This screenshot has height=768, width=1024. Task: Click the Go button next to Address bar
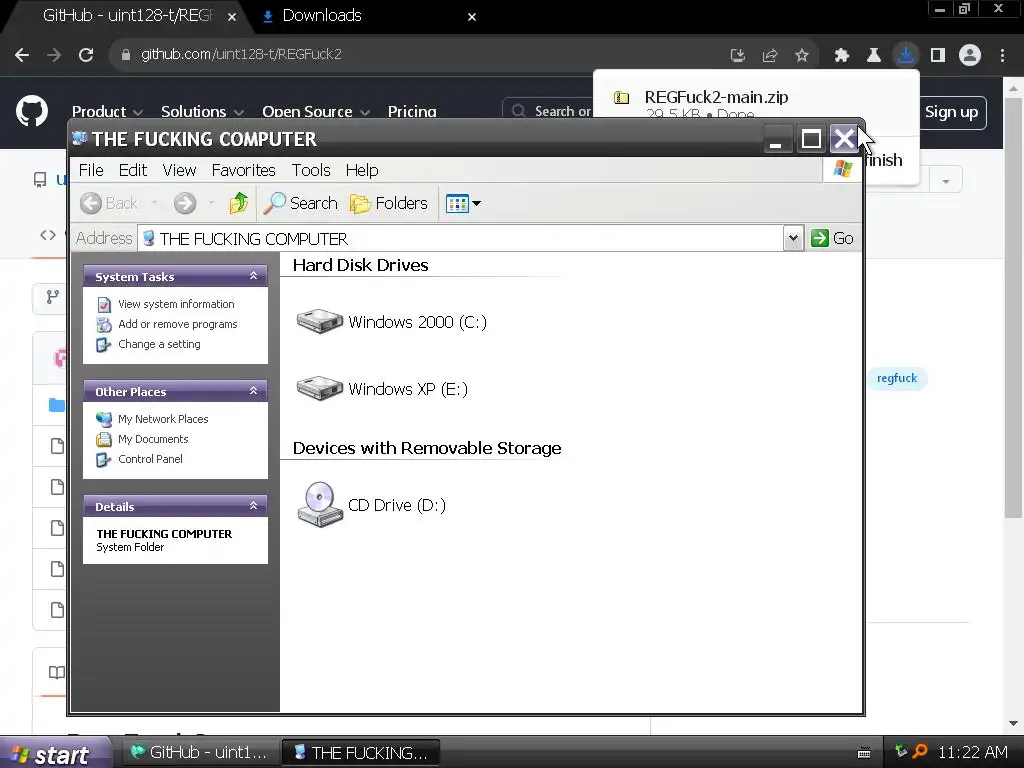pyautogui.click(x=832, y=238)
